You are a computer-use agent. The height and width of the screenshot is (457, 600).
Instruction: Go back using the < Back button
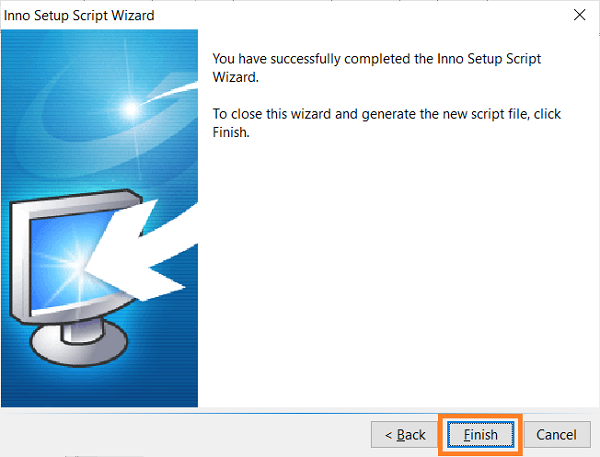pyautogui.click(x=404, y=434)
